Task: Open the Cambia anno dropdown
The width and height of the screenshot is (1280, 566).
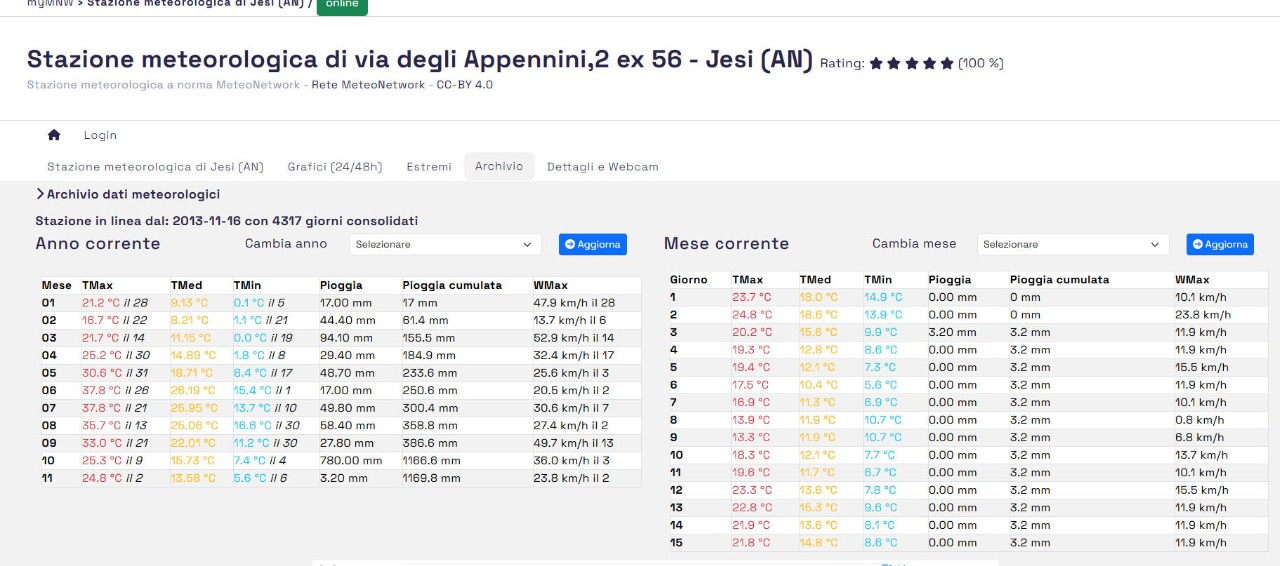Action: (445, 244)
